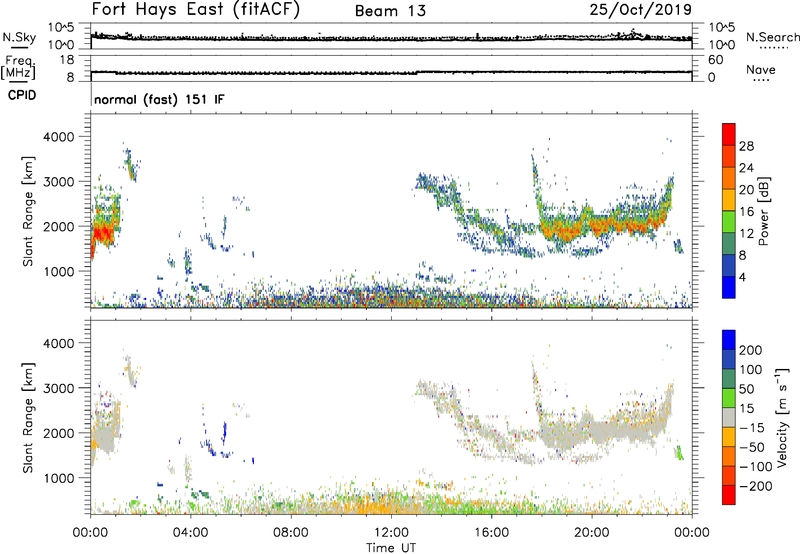Click the Velocity [m s⁻¹] colorbar title
This screenshot has width=800, height=554.
pyautogui.click(x=781, y=417)
